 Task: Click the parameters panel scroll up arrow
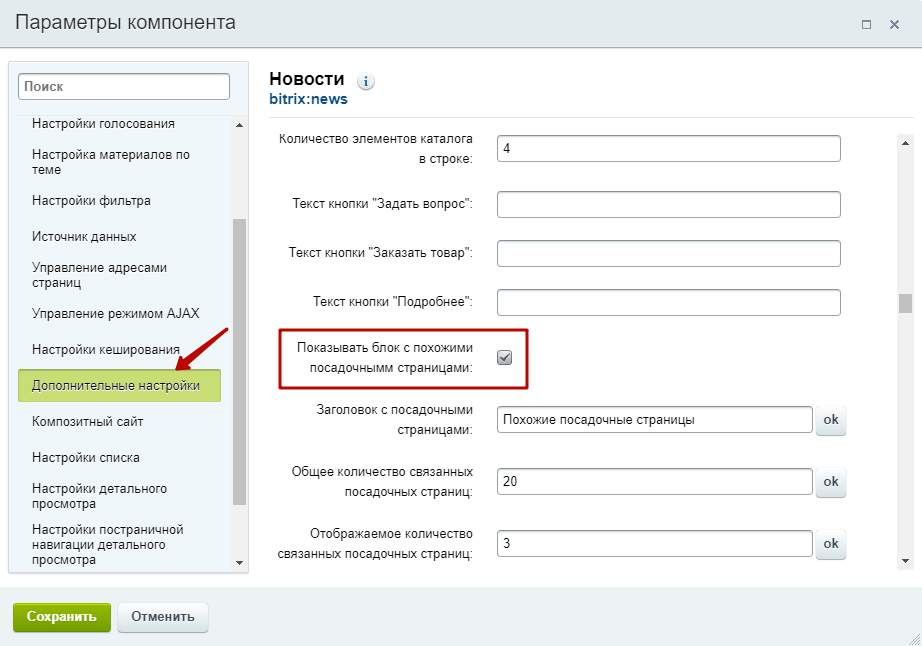pyautogui.click(x=906, y=143)
